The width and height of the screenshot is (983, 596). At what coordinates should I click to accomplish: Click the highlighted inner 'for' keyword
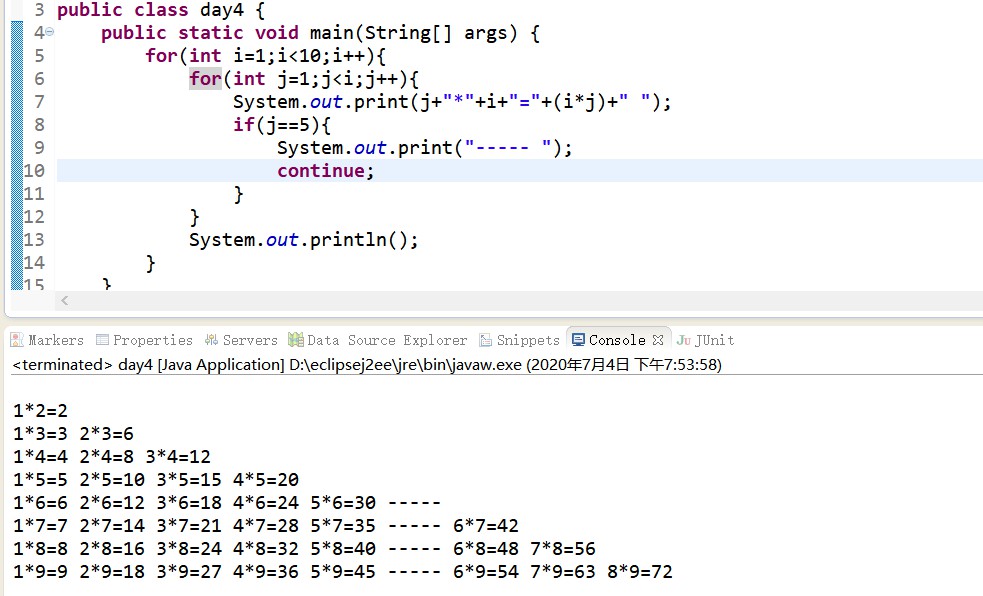[x=206, y=79]
